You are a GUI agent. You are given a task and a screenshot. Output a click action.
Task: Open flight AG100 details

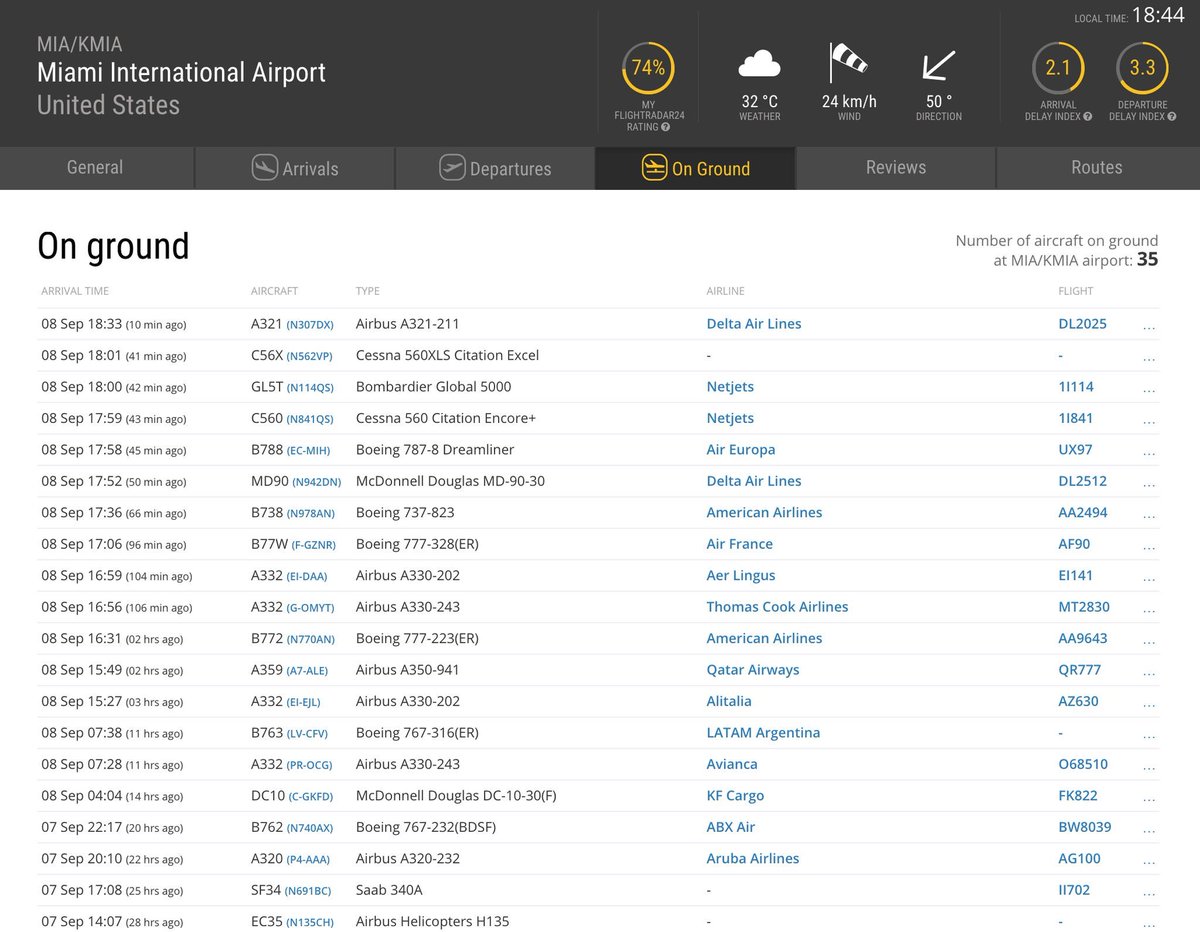1080,859
